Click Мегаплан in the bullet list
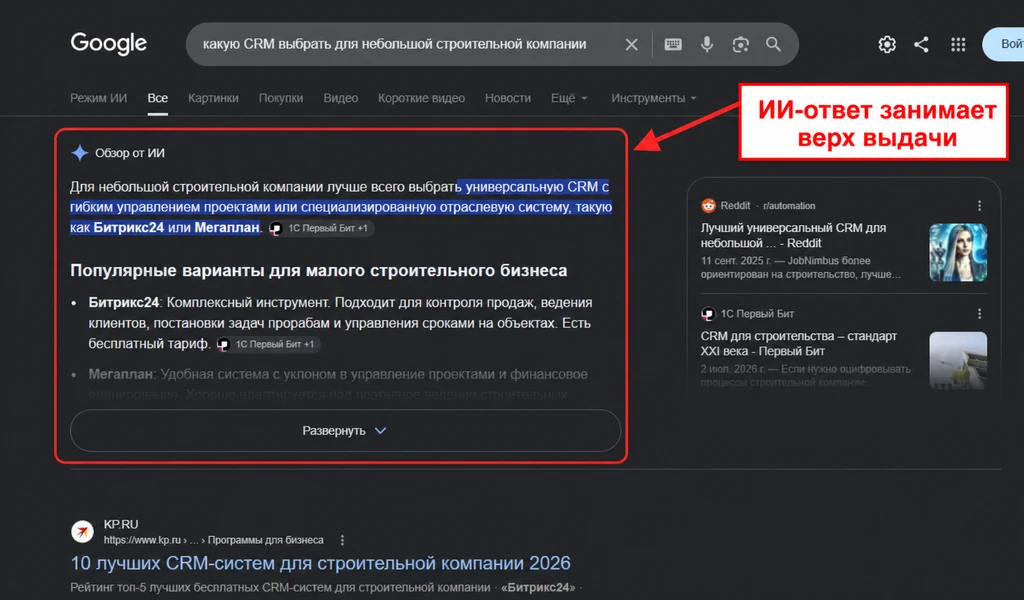 [120, 375]
